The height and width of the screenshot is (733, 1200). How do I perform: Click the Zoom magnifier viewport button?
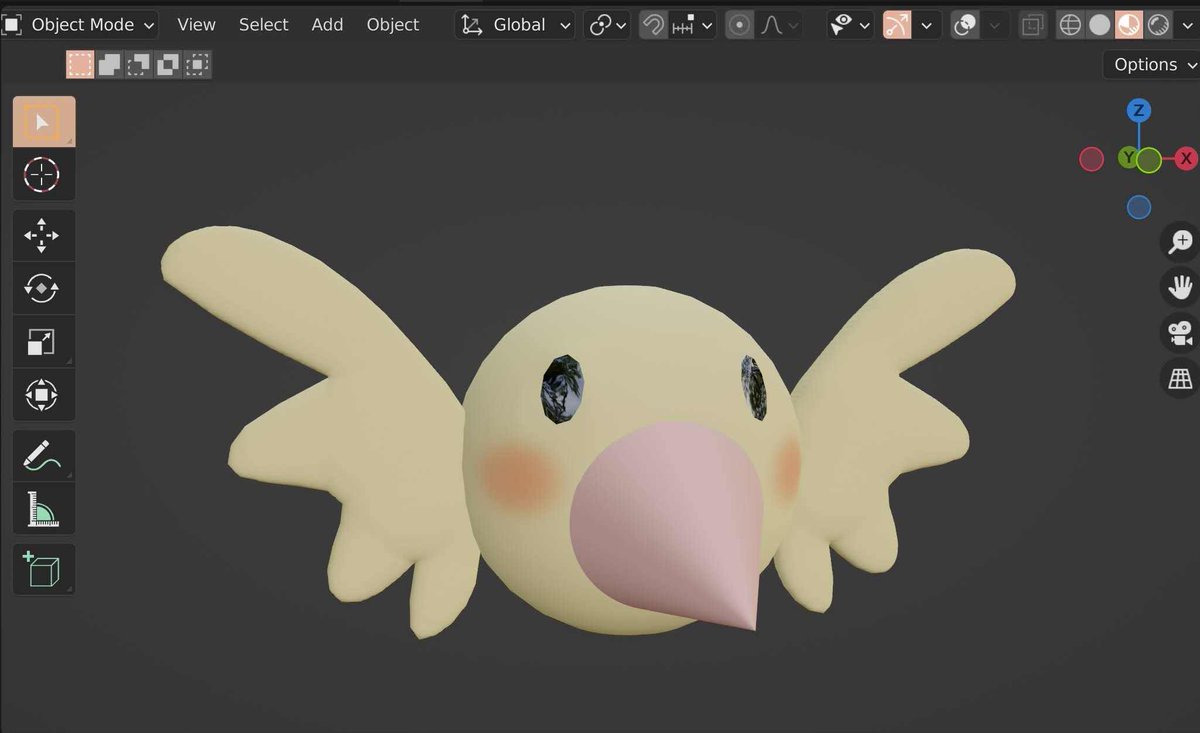tap(1181, 241)
